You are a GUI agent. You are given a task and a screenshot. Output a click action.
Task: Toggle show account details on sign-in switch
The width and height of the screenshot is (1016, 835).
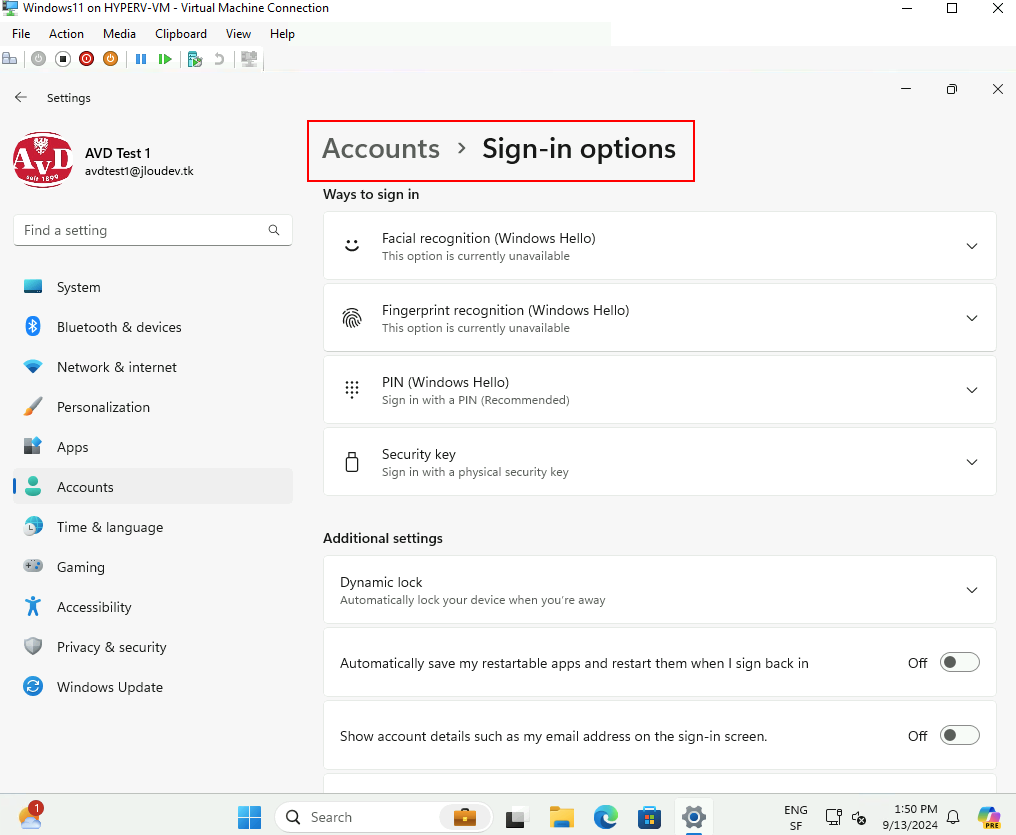960,735
